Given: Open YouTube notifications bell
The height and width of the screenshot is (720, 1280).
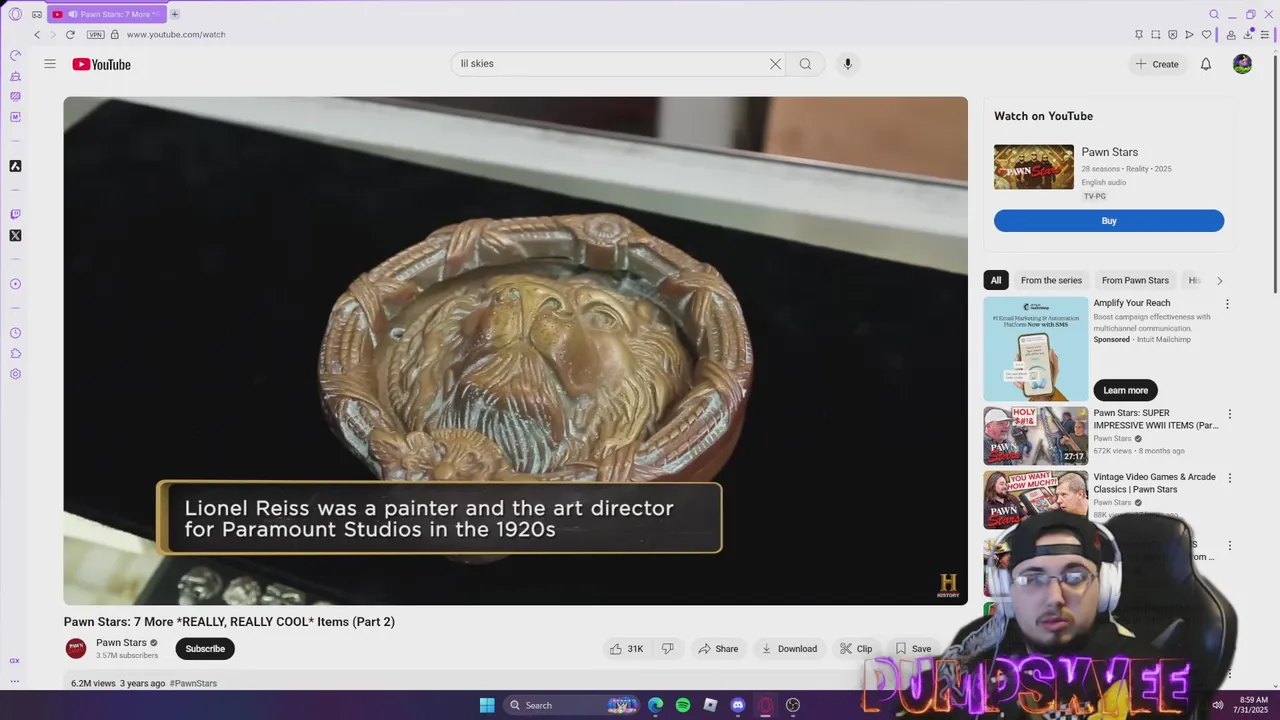Looking at the screenshot, I should coord(1206,64).
